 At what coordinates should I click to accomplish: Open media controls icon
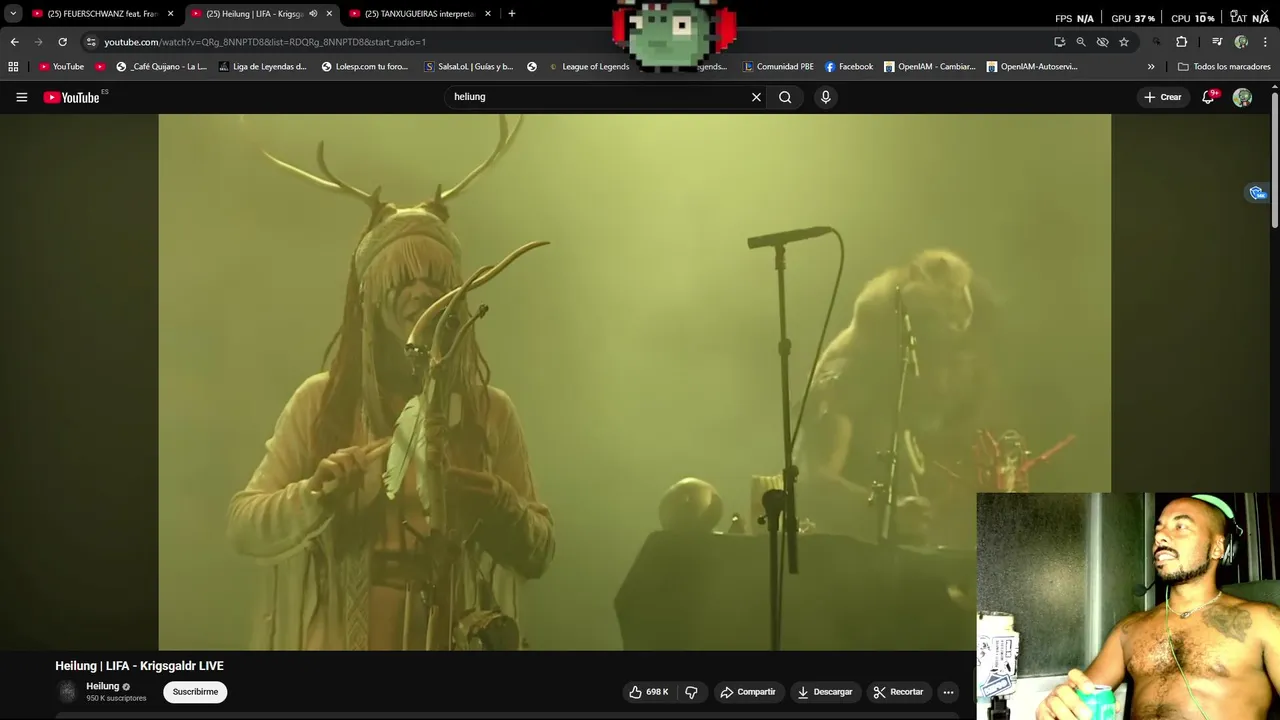pos(1217,42)
